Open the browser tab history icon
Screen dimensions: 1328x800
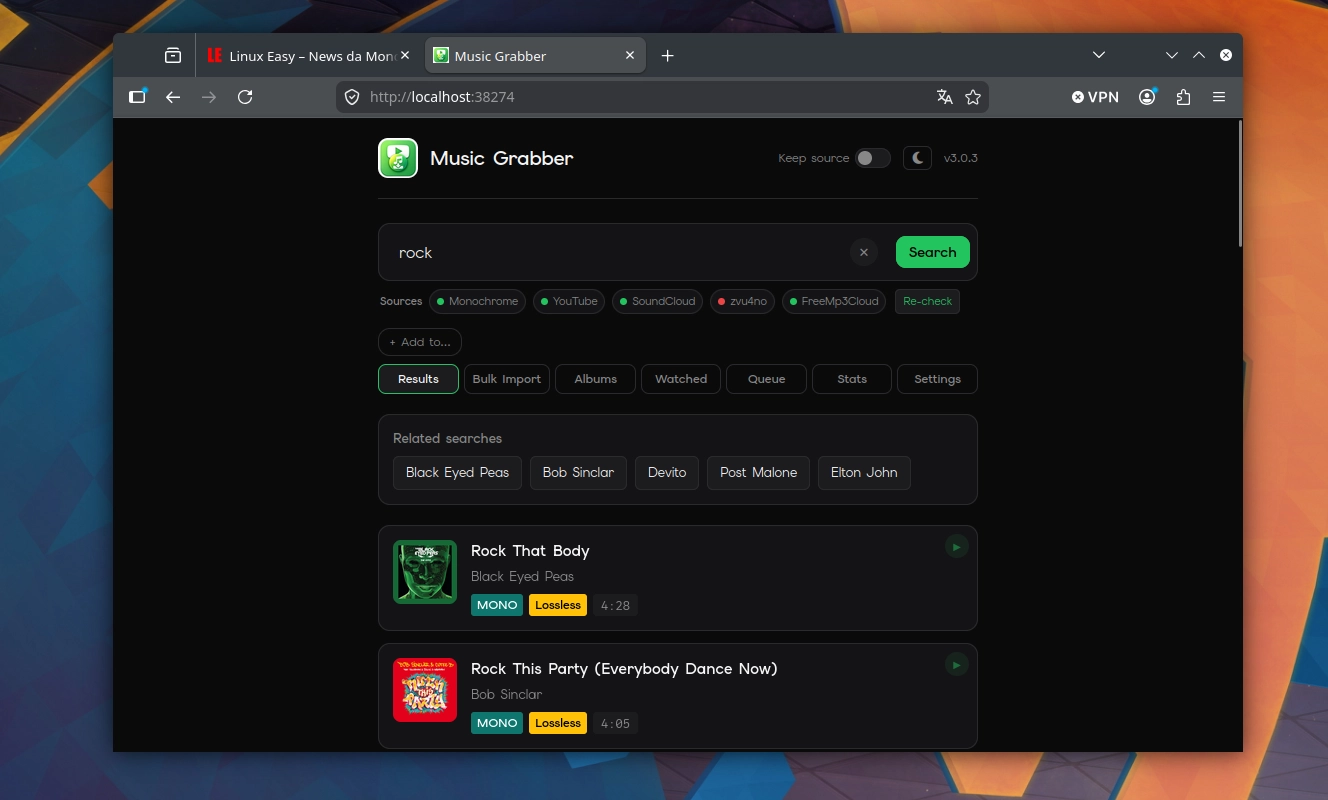173,56
